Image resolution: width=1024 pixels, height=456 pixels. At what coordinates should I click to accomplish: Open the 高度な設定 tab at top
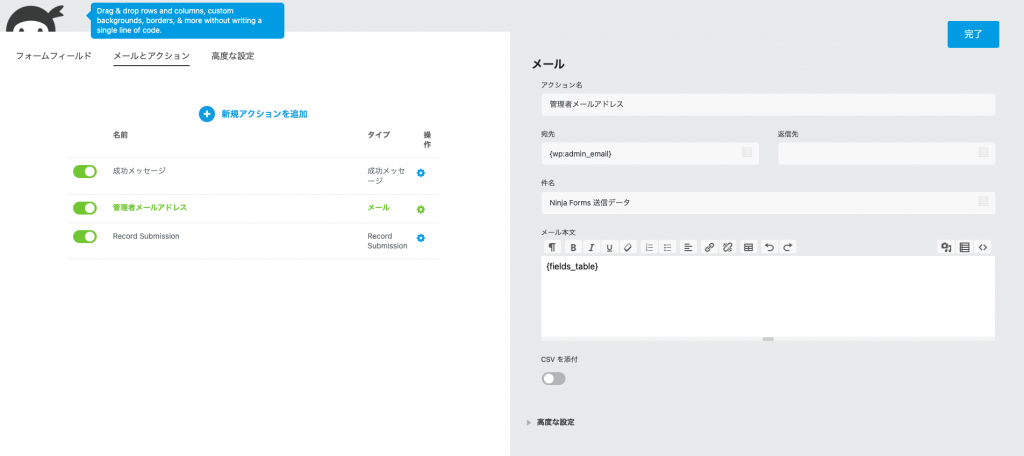point(232,56)
